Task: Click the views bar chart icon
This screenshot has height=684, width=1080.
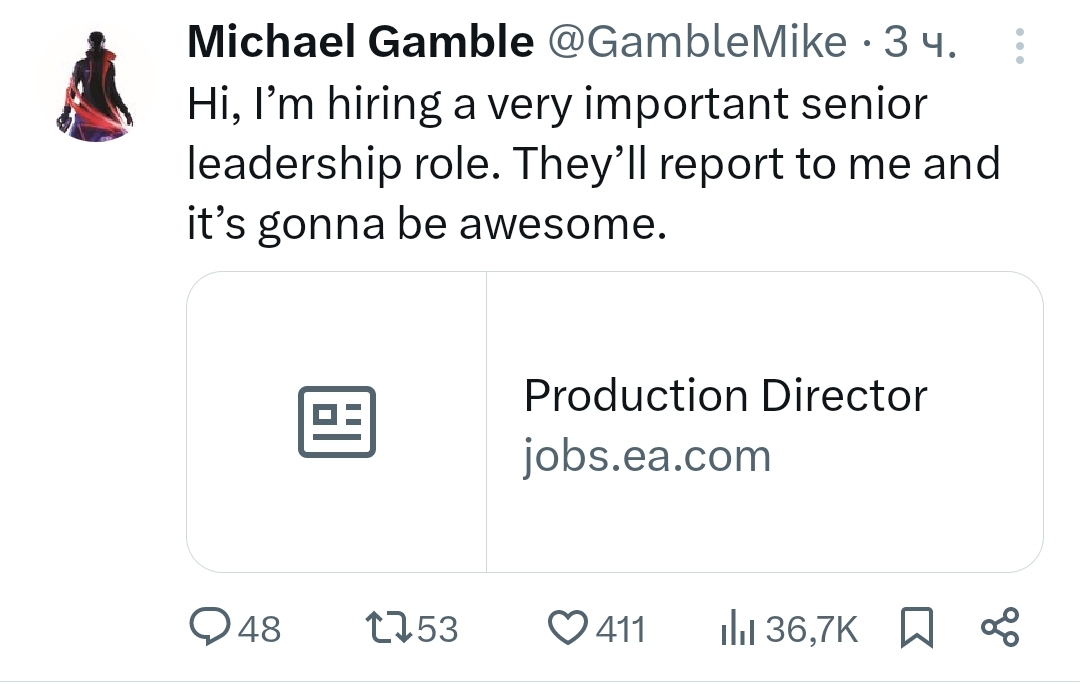Action: (x=737, y=628)
